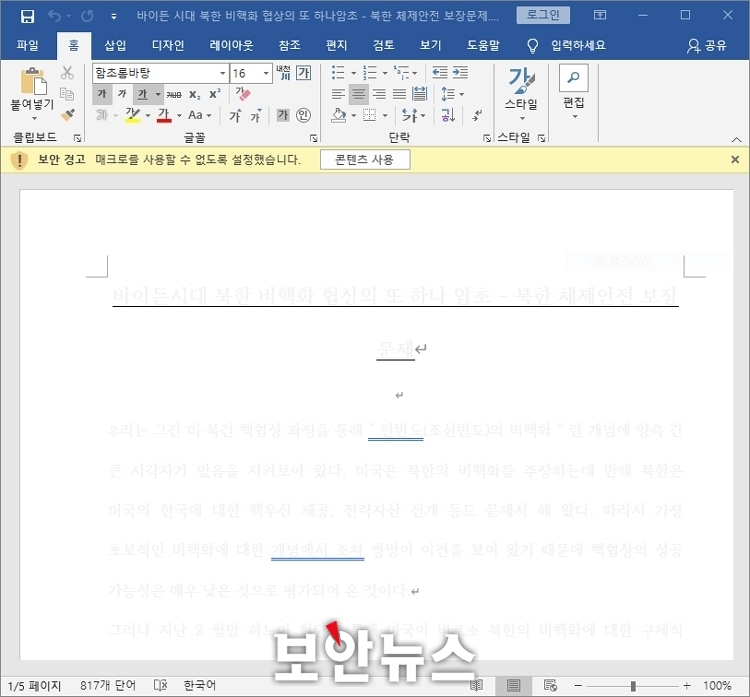This screenshot has height=697, width=750.
Task: Toggle subscript formatting
Action: 194,95
